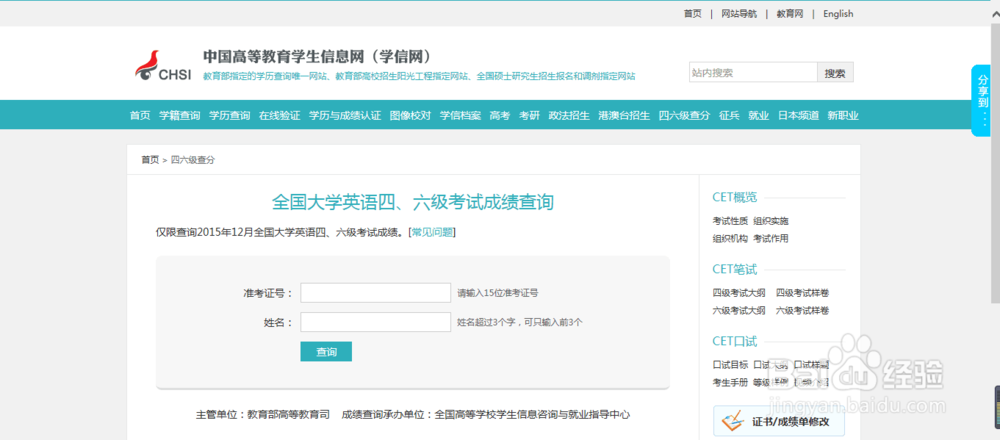Click the 姓名 input field
1000x440 pixels.
(376, 322)
